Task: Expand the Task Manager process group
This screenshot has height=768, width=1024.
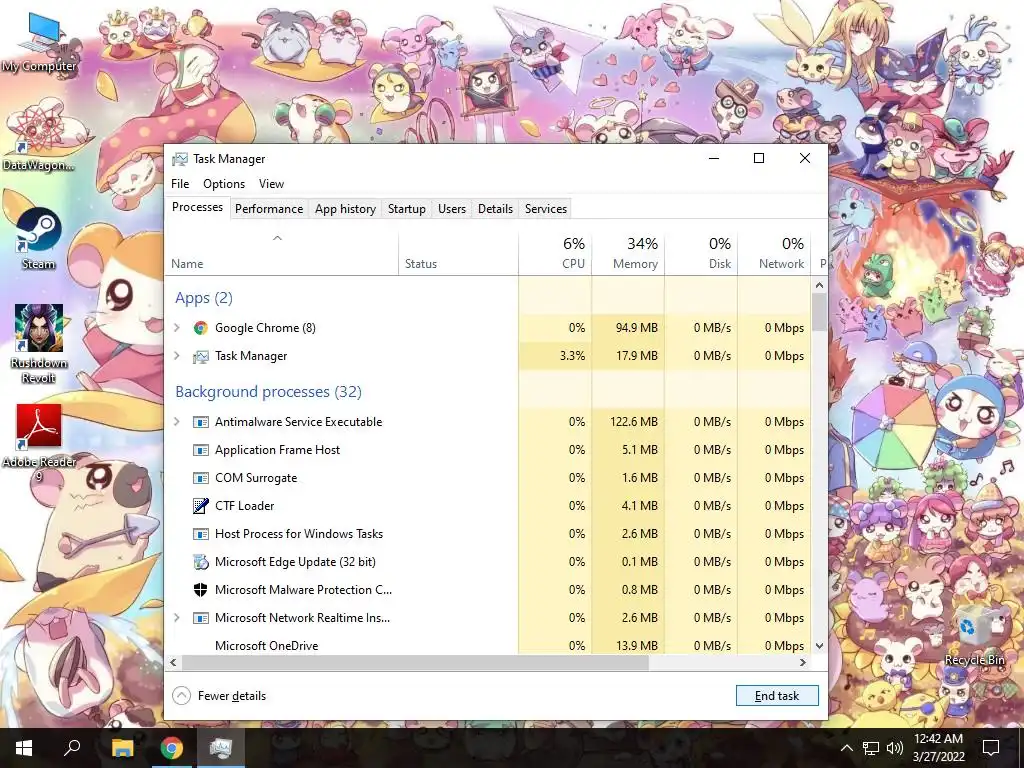Action: (x=176, y=356)
